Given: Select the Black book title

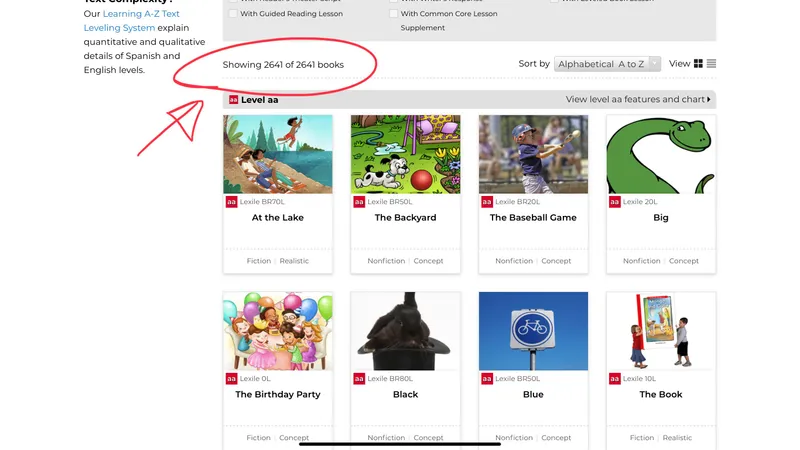Looking at the screenshot, I should pyautogui.click(x=406, y=394).
